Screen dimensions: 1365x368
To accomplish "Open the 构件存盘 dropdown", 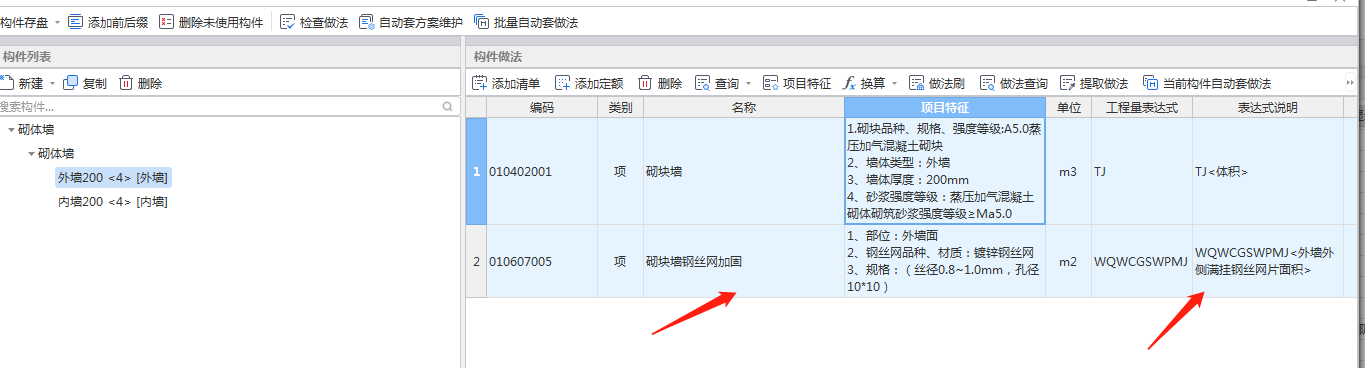I will tap(56, 22).
